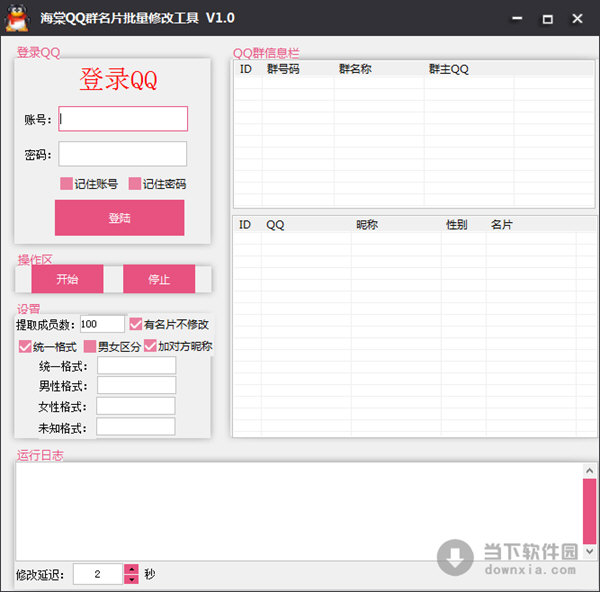Click the 未知格式 text input

pyautogui.click(x=136, y=426)
